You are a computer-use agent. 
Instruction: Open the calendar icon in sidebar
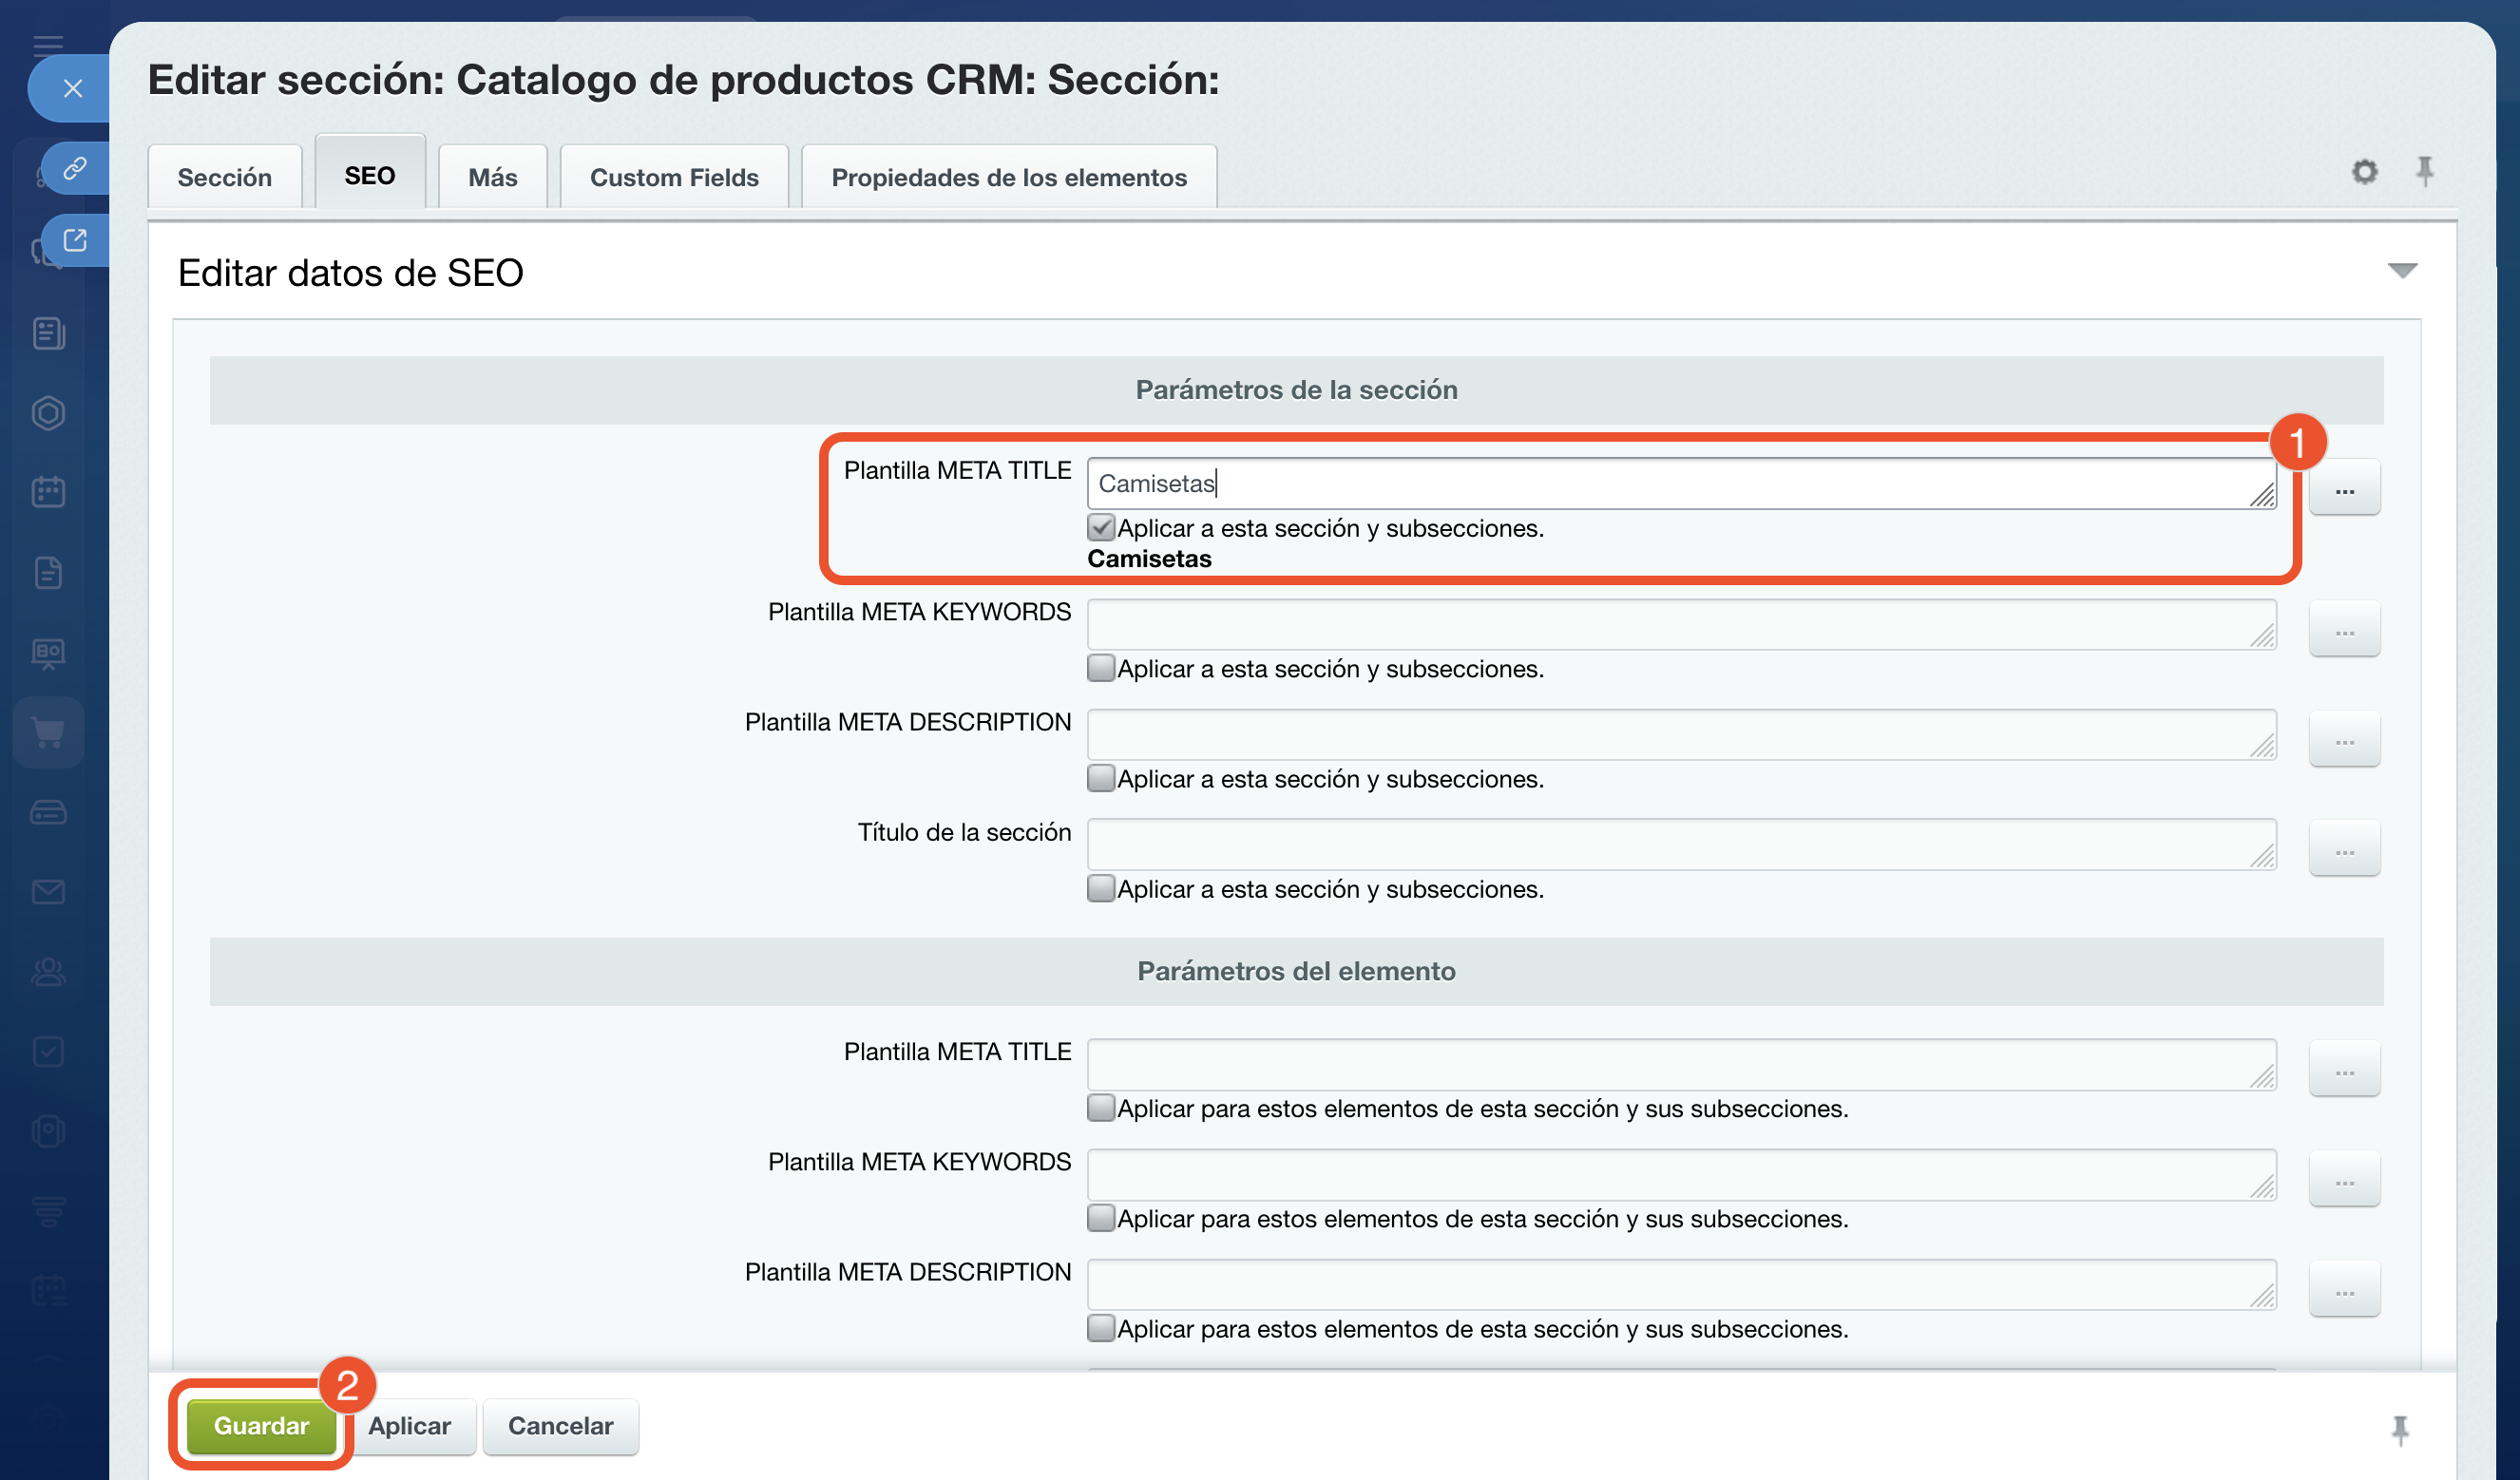48,492
